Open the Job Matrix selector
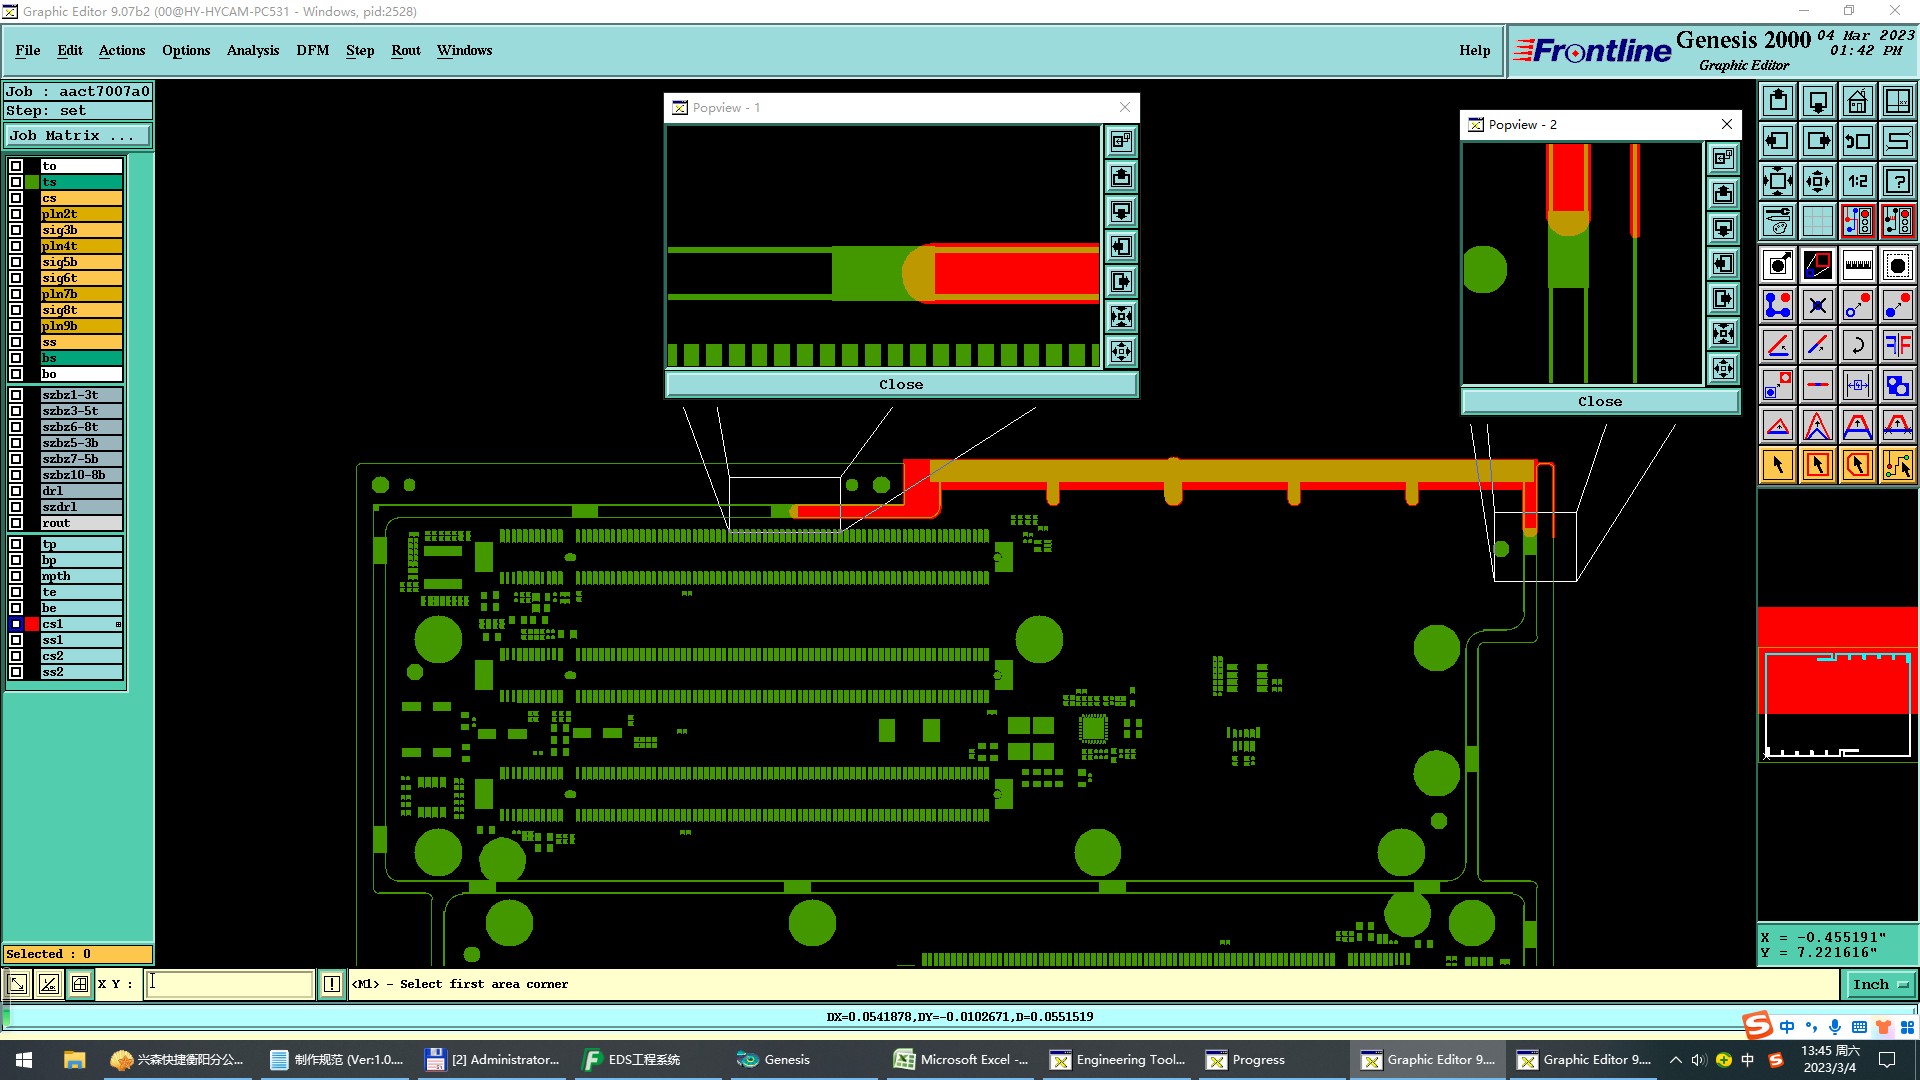1920x1080 pixels. click(x=78, y=136)
